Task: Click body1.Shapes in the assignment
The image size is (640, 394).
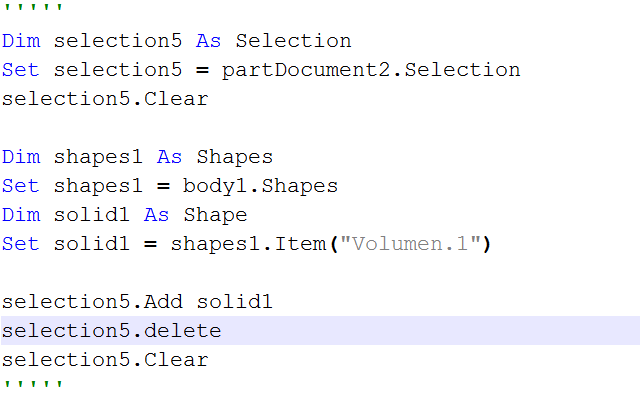Action: click(x=260, y=186)
